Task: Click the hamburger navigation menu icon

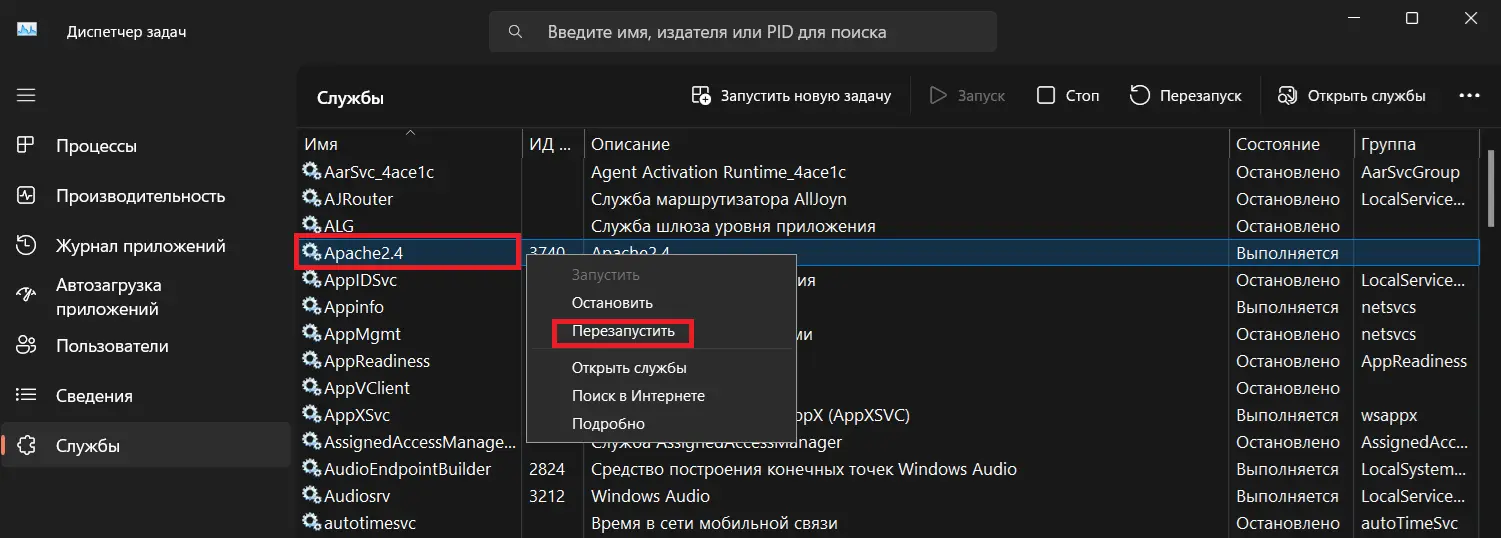Action: 26,95
